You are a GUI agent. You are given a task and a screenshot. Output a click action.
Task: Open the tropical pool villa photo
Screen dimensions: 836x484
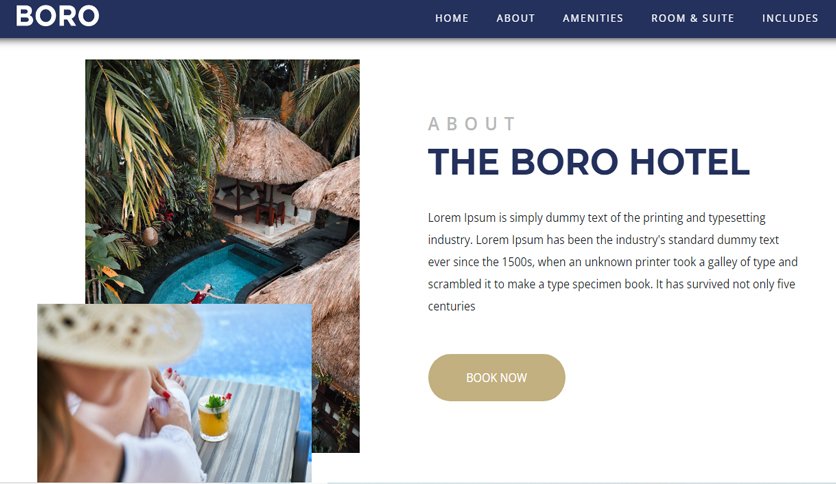[x=222, y=181]
